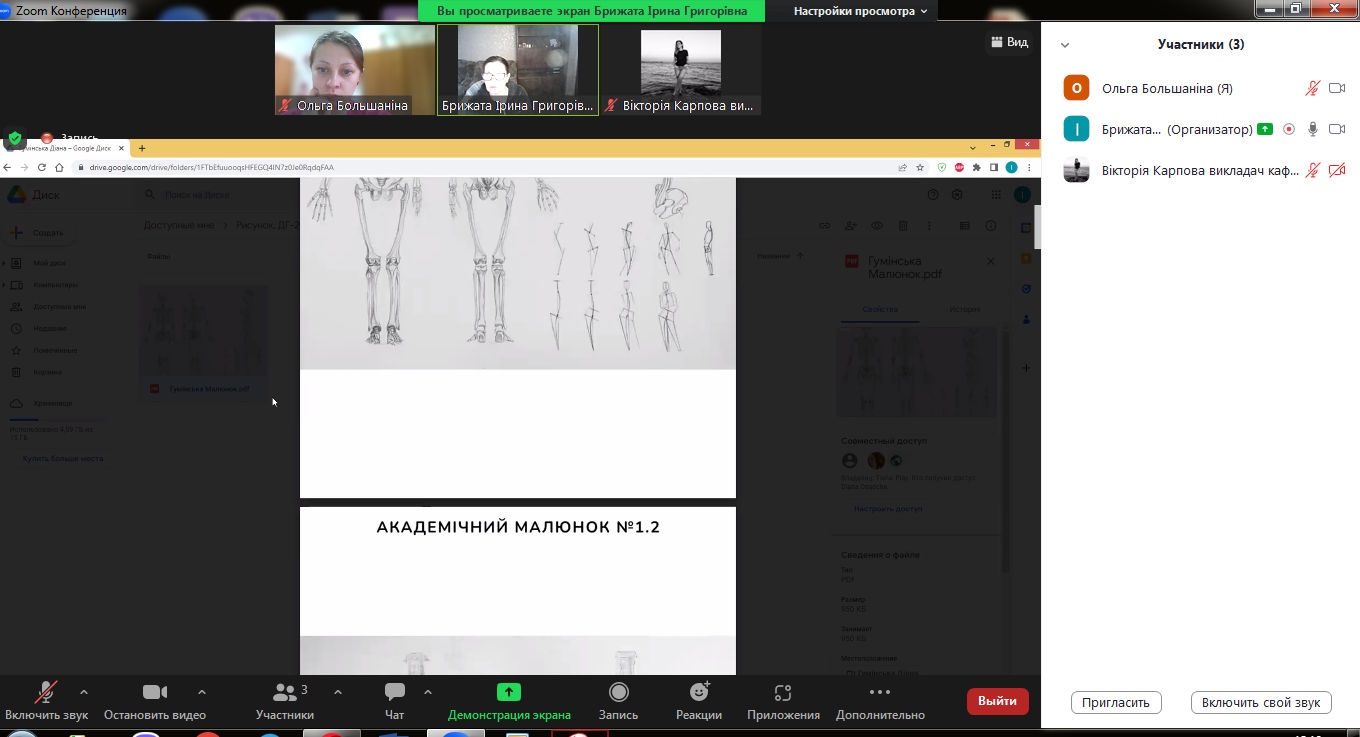Click the green Share Screen (Демонстрация экрана) icon
The image size is (1360, 737).
pos(509,692)
